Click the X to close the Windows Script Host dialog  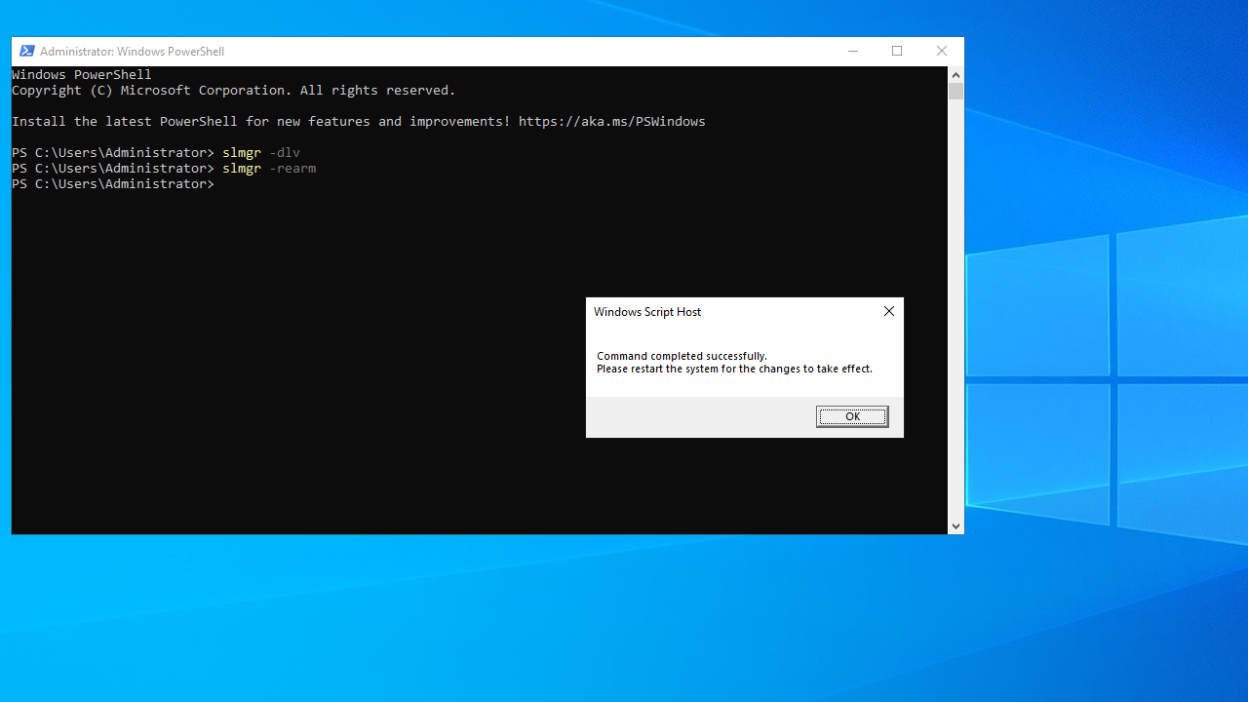coord(888,311)
